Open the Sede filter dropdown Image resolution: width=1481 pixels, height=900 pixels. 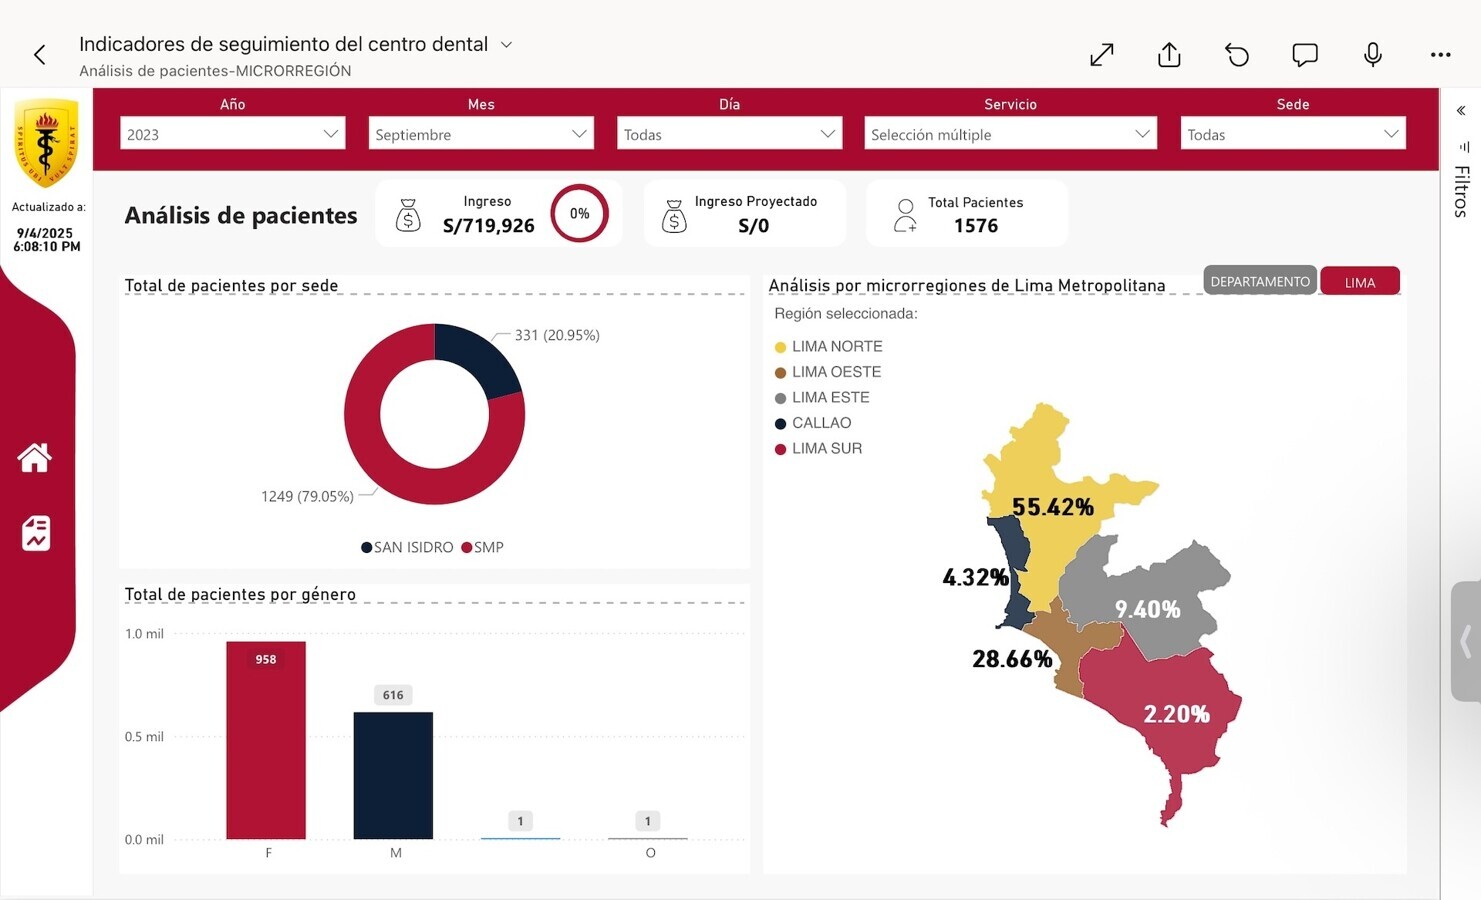1292,134
